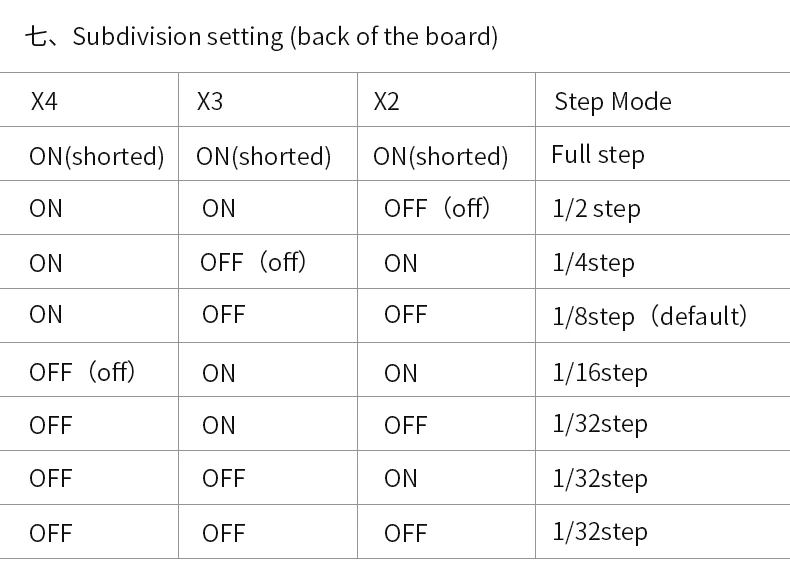Click OFF (off) in the X3 column
The image size is (790, 584).
[x=253, y=263]
